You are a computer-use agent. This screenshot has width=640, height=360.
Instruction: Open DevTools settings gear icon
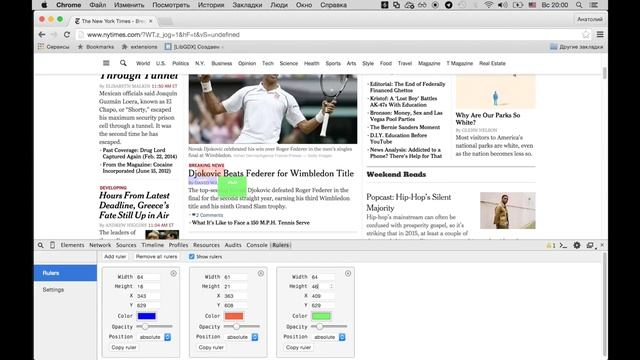[x=577, y=245]
